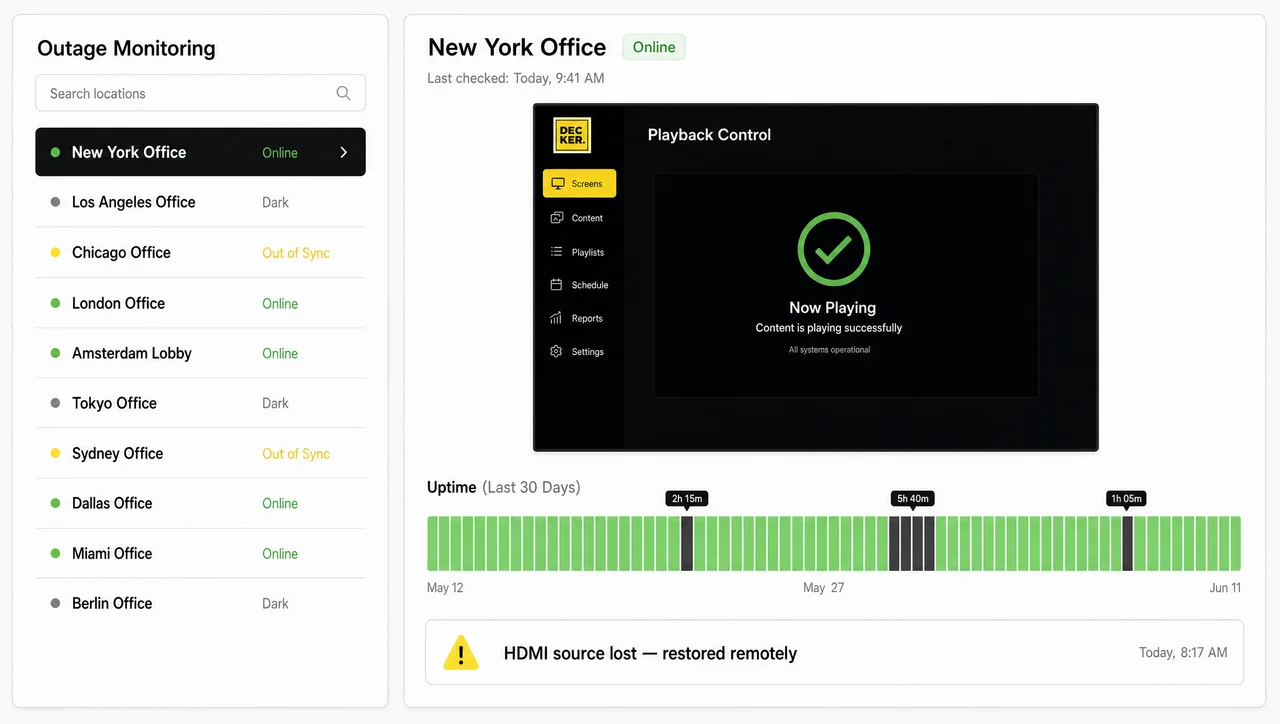This screenshot has width=1280, height=724.
Task: Click the 'Last checked: Today, 9:41 AM' text
Action: tap(516, 78)
